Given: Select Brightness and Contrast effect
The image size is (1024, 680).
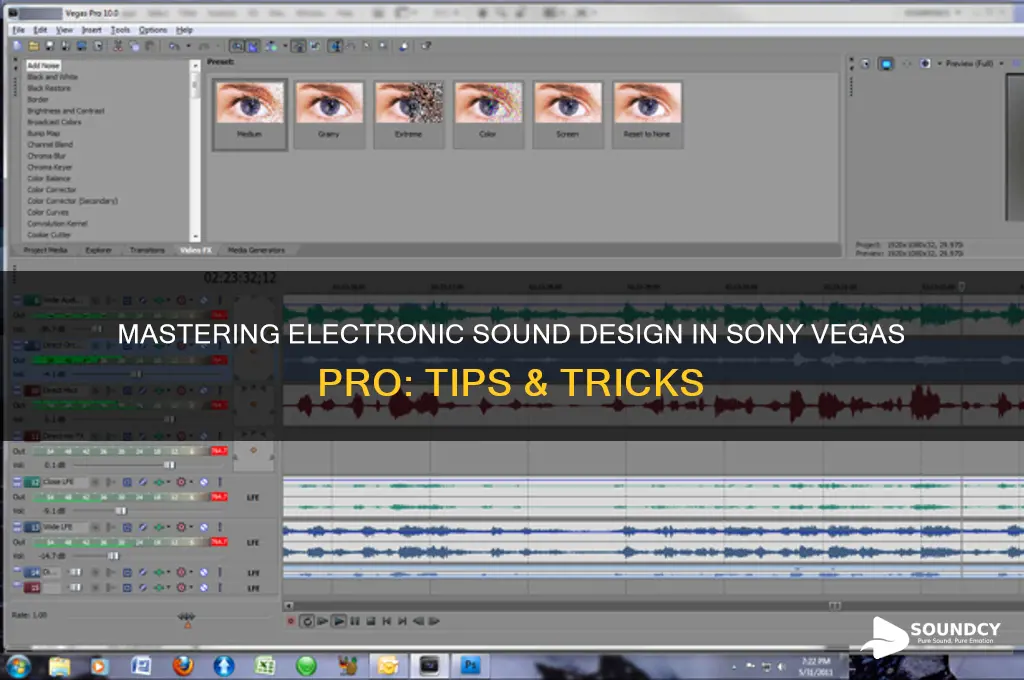Looking at the screenshot, I should (x=65, y=111).
